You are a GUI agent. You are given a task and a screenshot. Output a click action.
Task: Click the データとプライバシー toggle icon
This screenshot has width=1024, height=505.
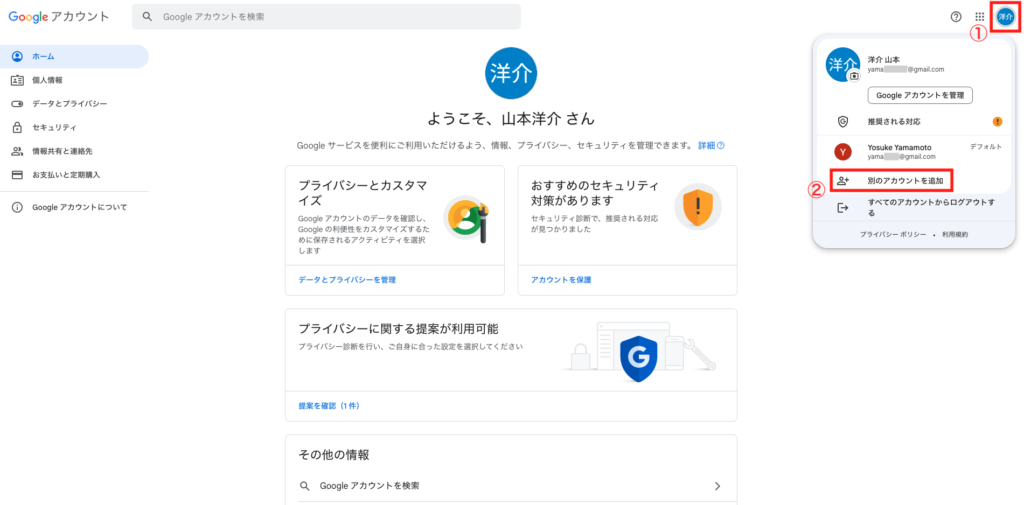click(x=18, y=104)
